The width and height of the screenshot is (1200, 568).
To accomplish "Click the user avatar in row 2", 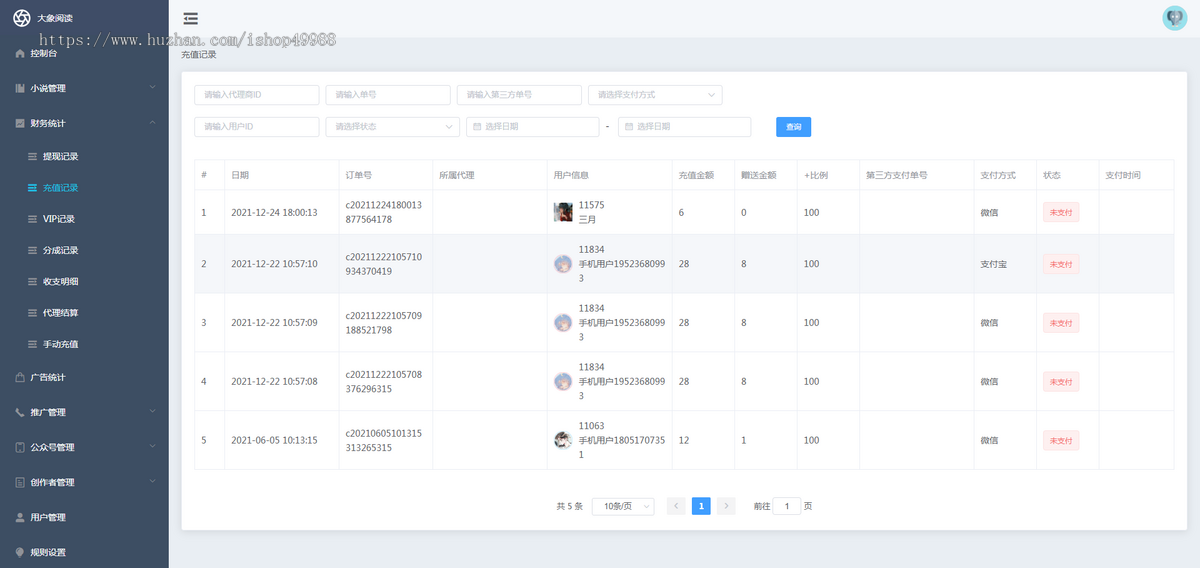I will coord(563,263).
